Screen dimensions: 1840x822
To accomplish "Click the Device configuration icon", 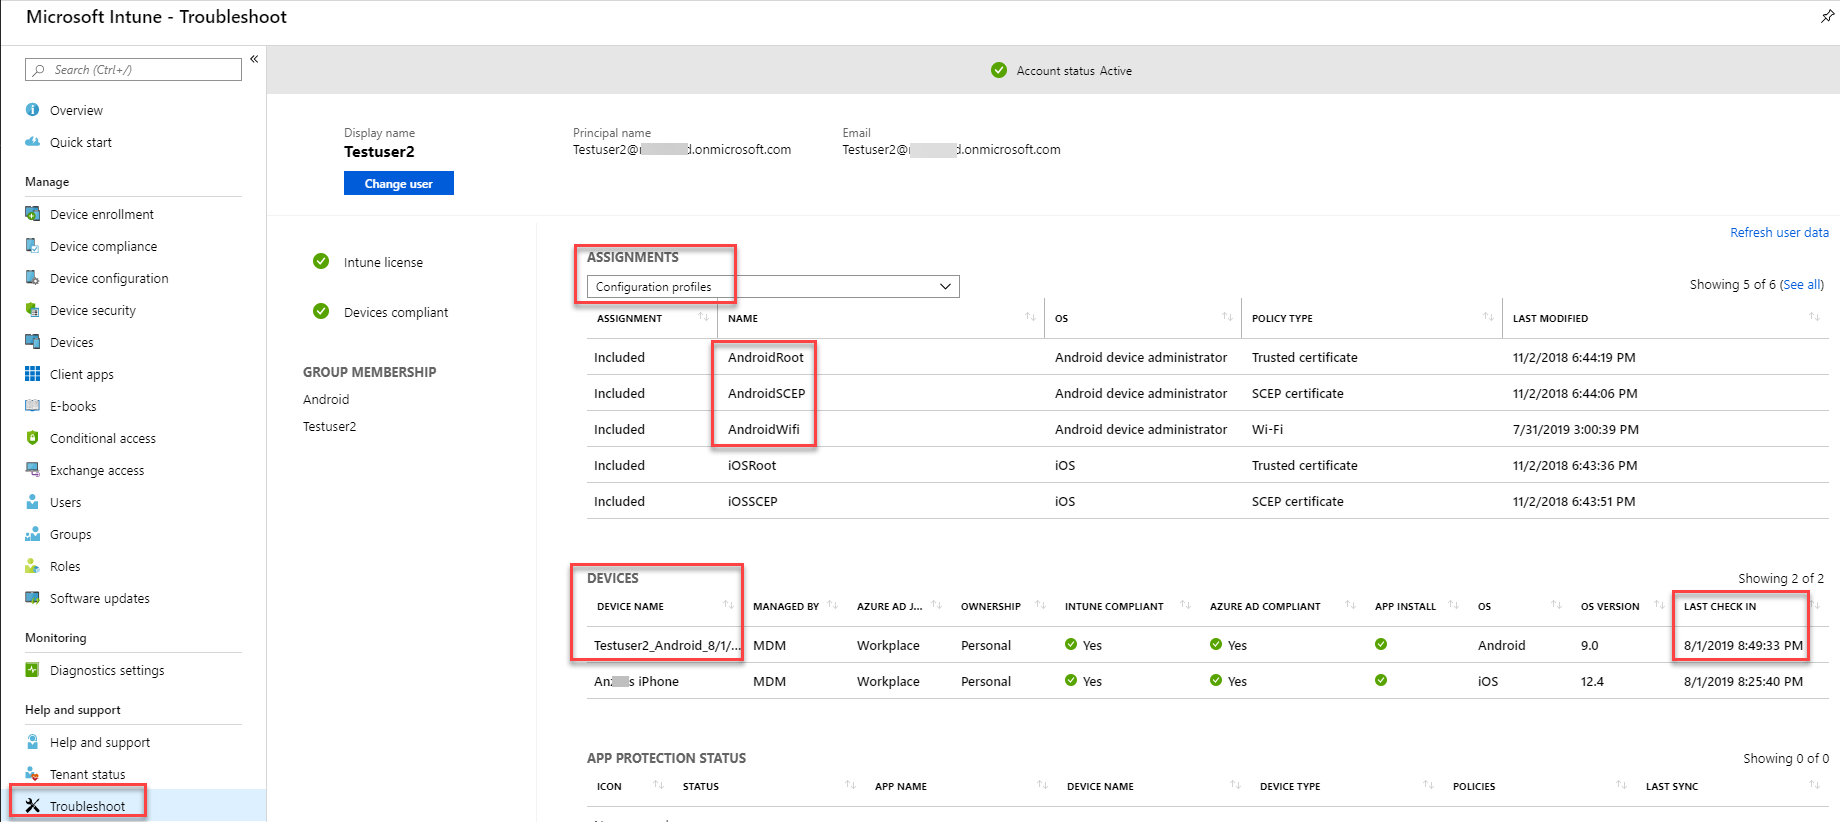I will pyautogui.click(x=32, y=278).
